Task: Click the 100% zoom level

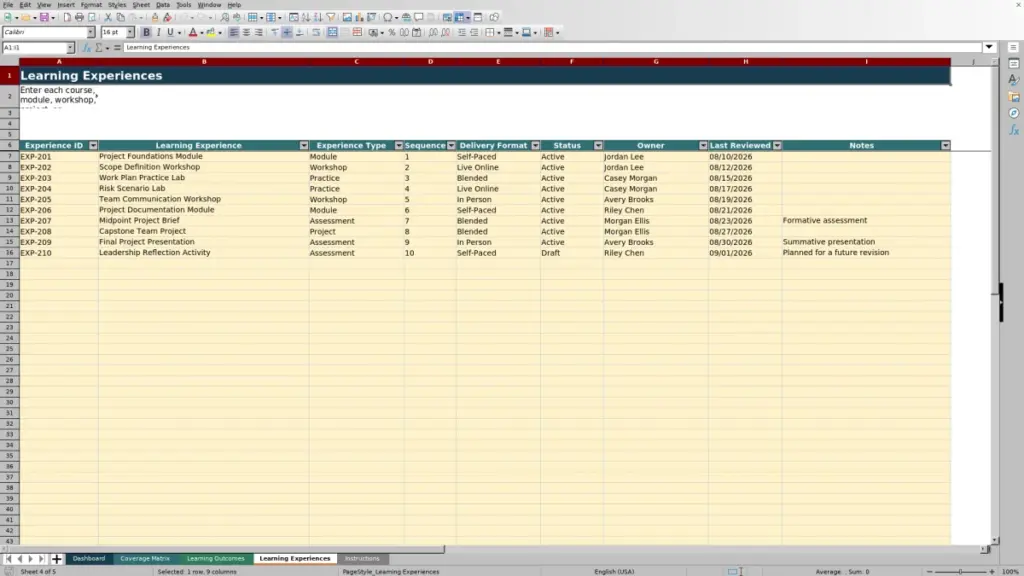Action: coord(1010,572)
